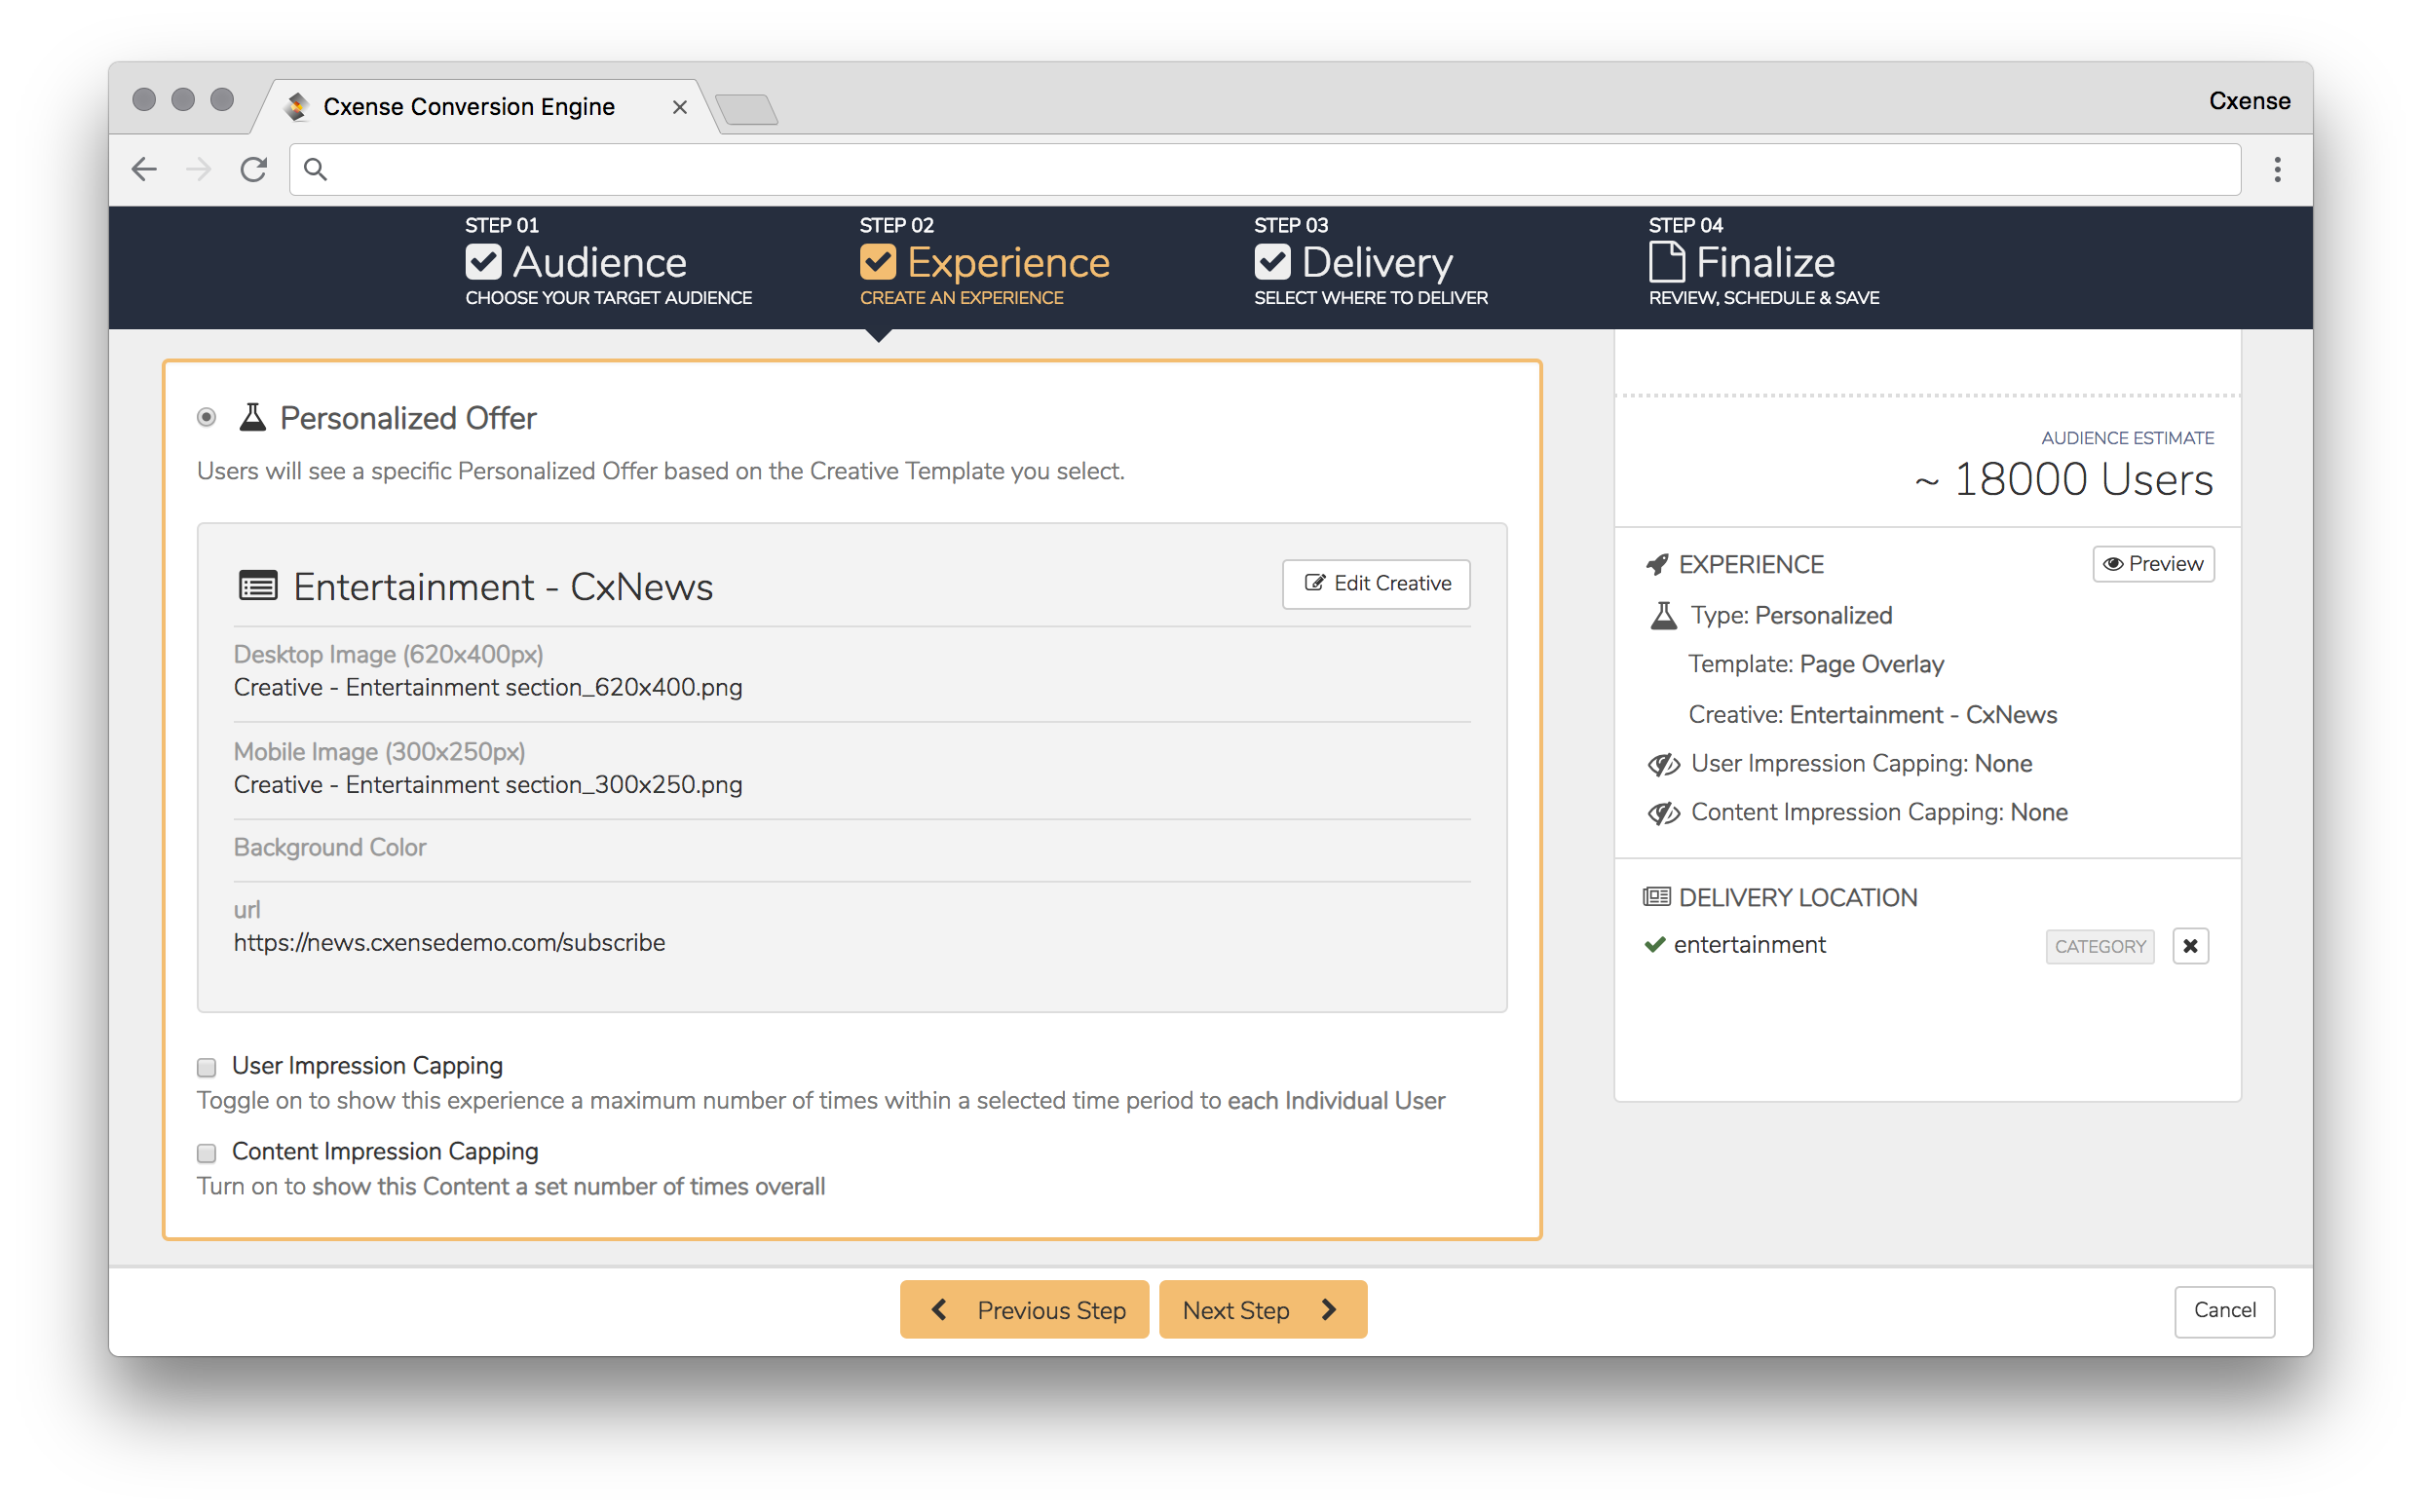This screenshot has height=1512, width=2422.
Task: Remove the entertainment category with X
Action: pyautogui.click(x=2190, y=946)
